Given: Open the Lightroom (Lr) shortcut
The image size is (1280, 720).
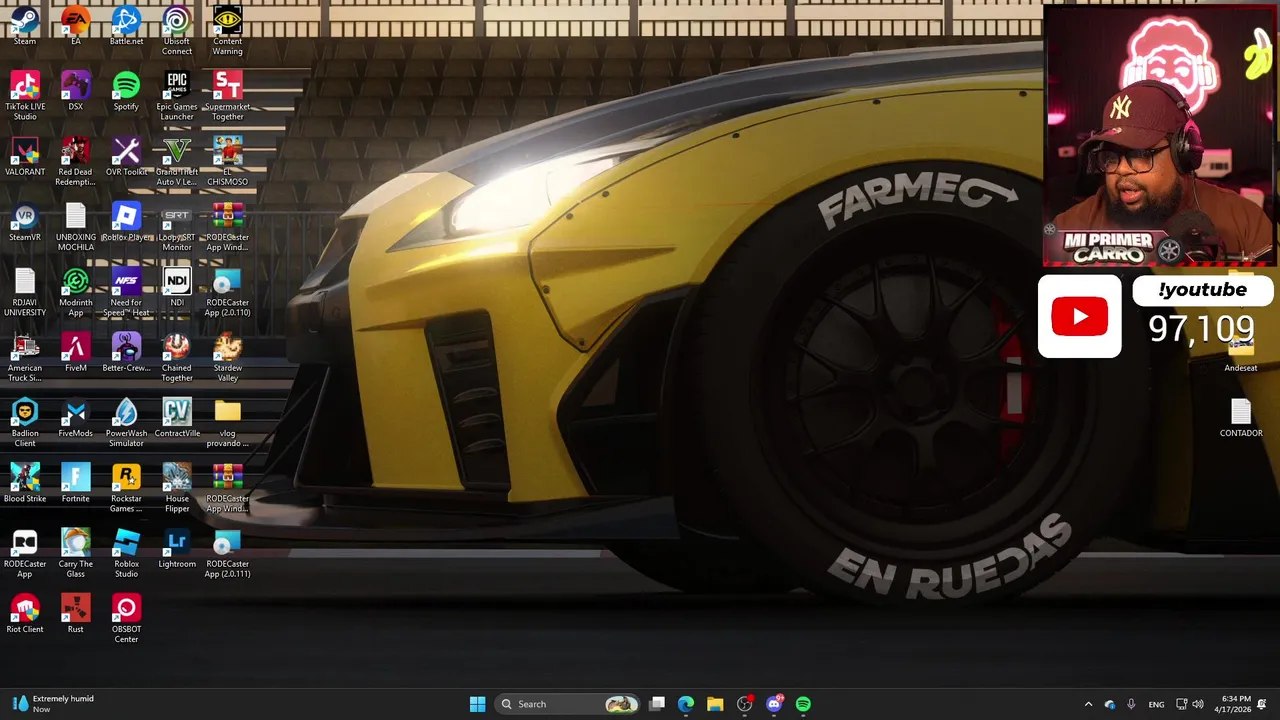Looking at the screenshot, I should [x=177, y=548].
